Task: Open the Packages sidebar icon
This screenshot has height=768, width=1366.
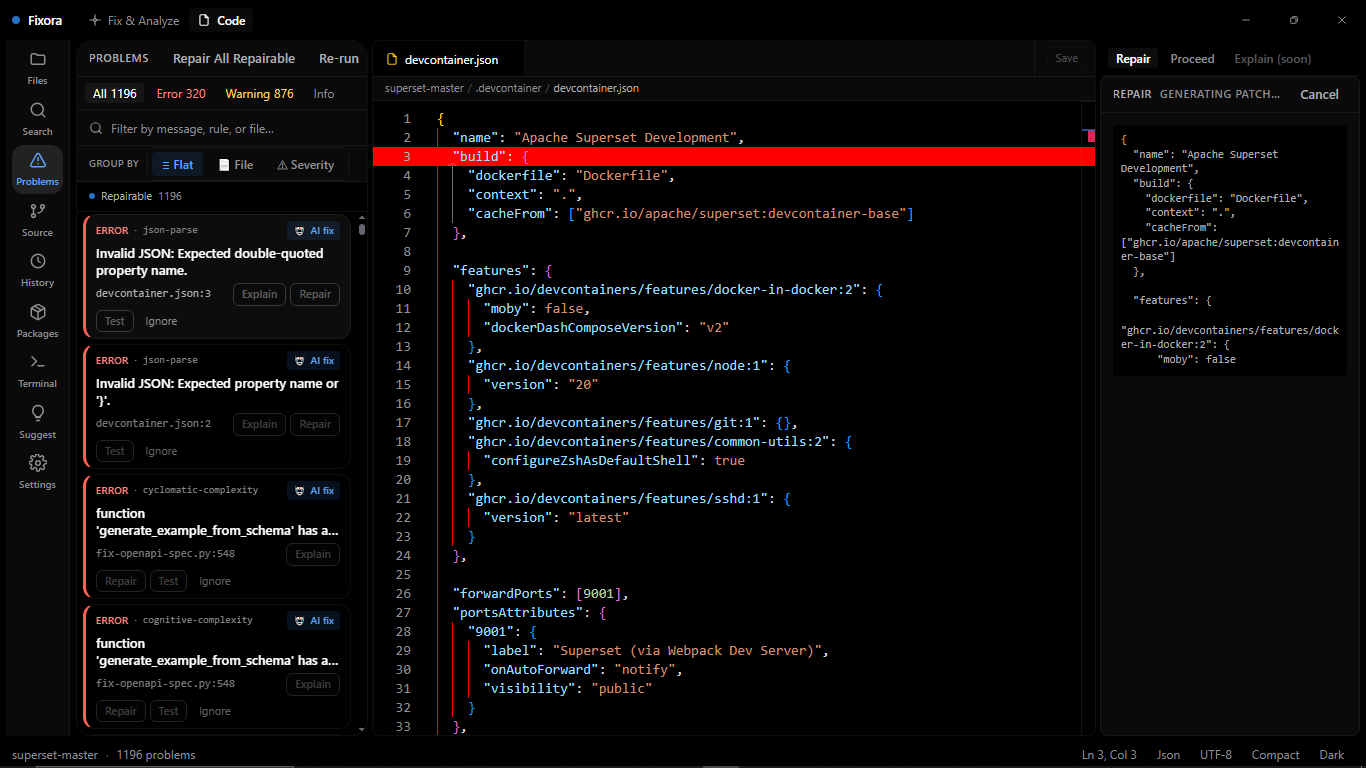Action: tap(37, 321)
